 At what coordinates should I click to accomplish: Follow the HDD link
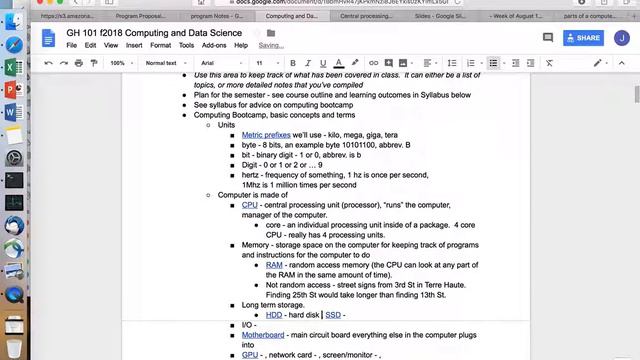click(274, 315)
